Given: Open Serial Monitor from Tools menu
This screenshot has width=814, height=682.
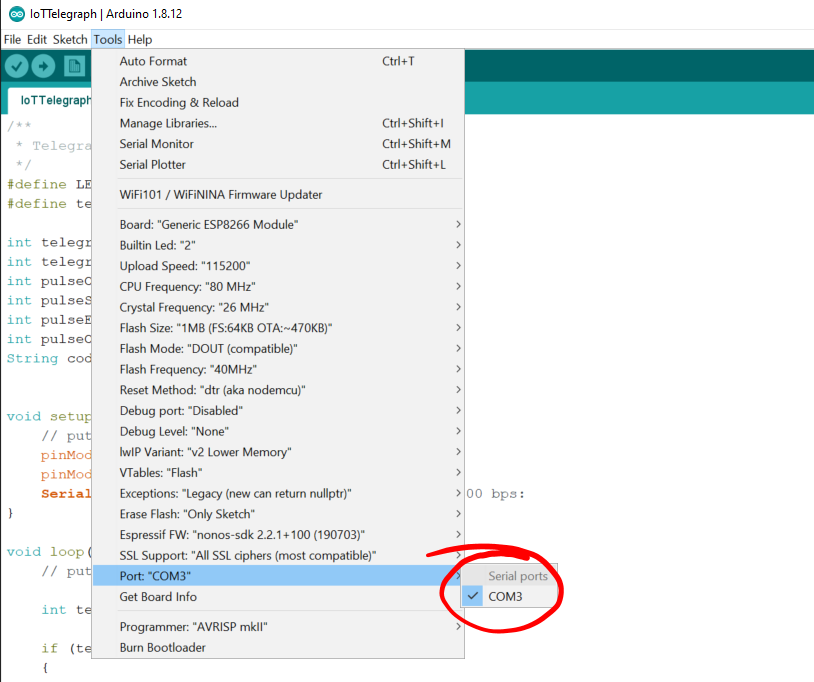Looking at the screenshot, I should pos(156,144).
